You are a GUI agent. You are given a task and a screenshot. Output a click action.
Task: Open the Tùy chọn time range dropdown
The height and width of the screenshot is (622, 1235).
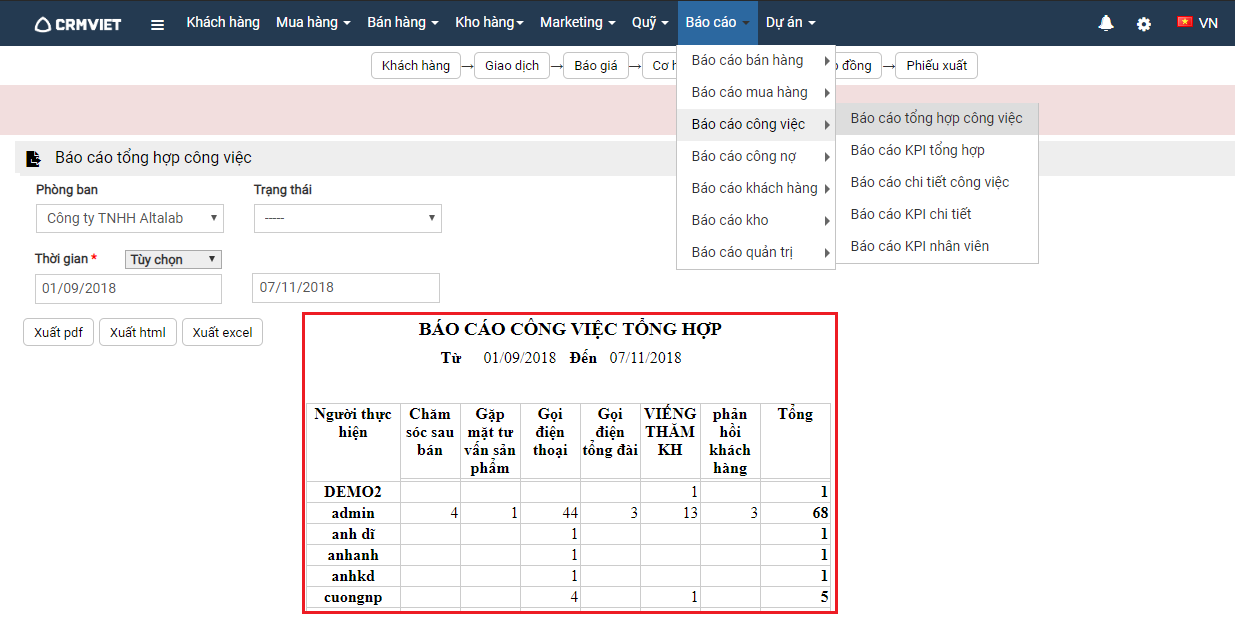click(x=173, y=260)
